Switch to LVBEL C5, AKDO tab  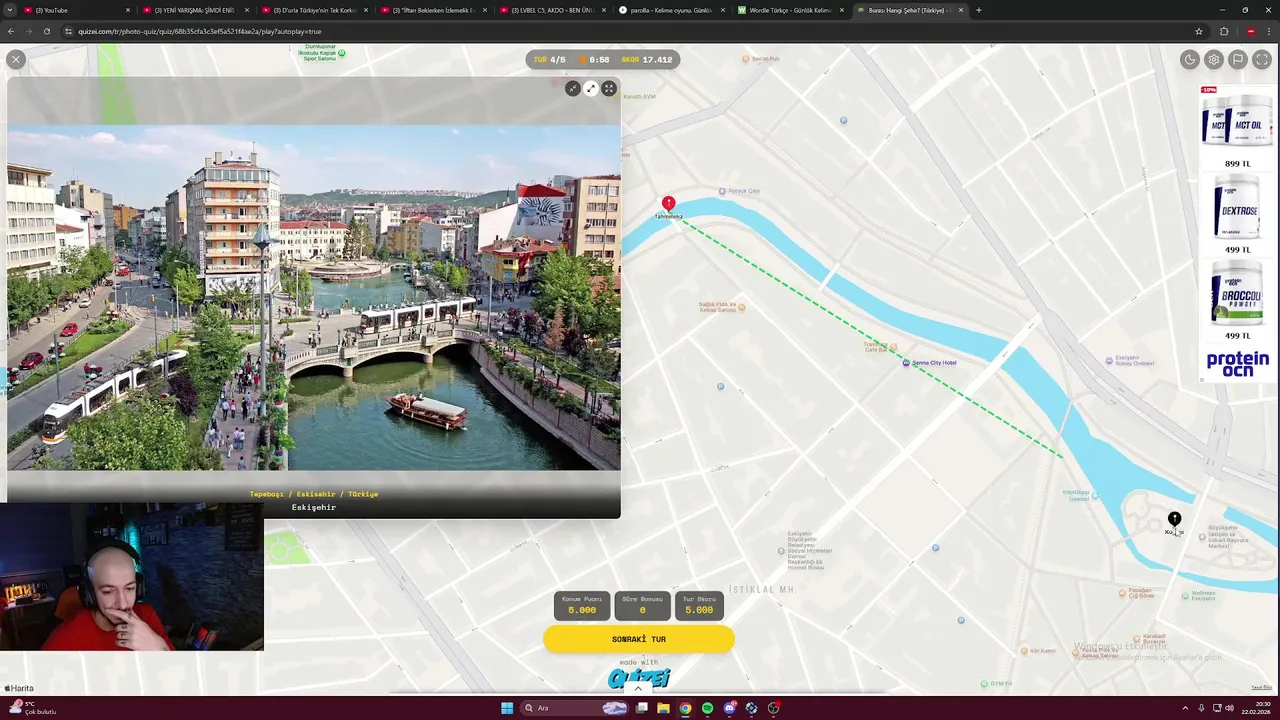(551, 10)
